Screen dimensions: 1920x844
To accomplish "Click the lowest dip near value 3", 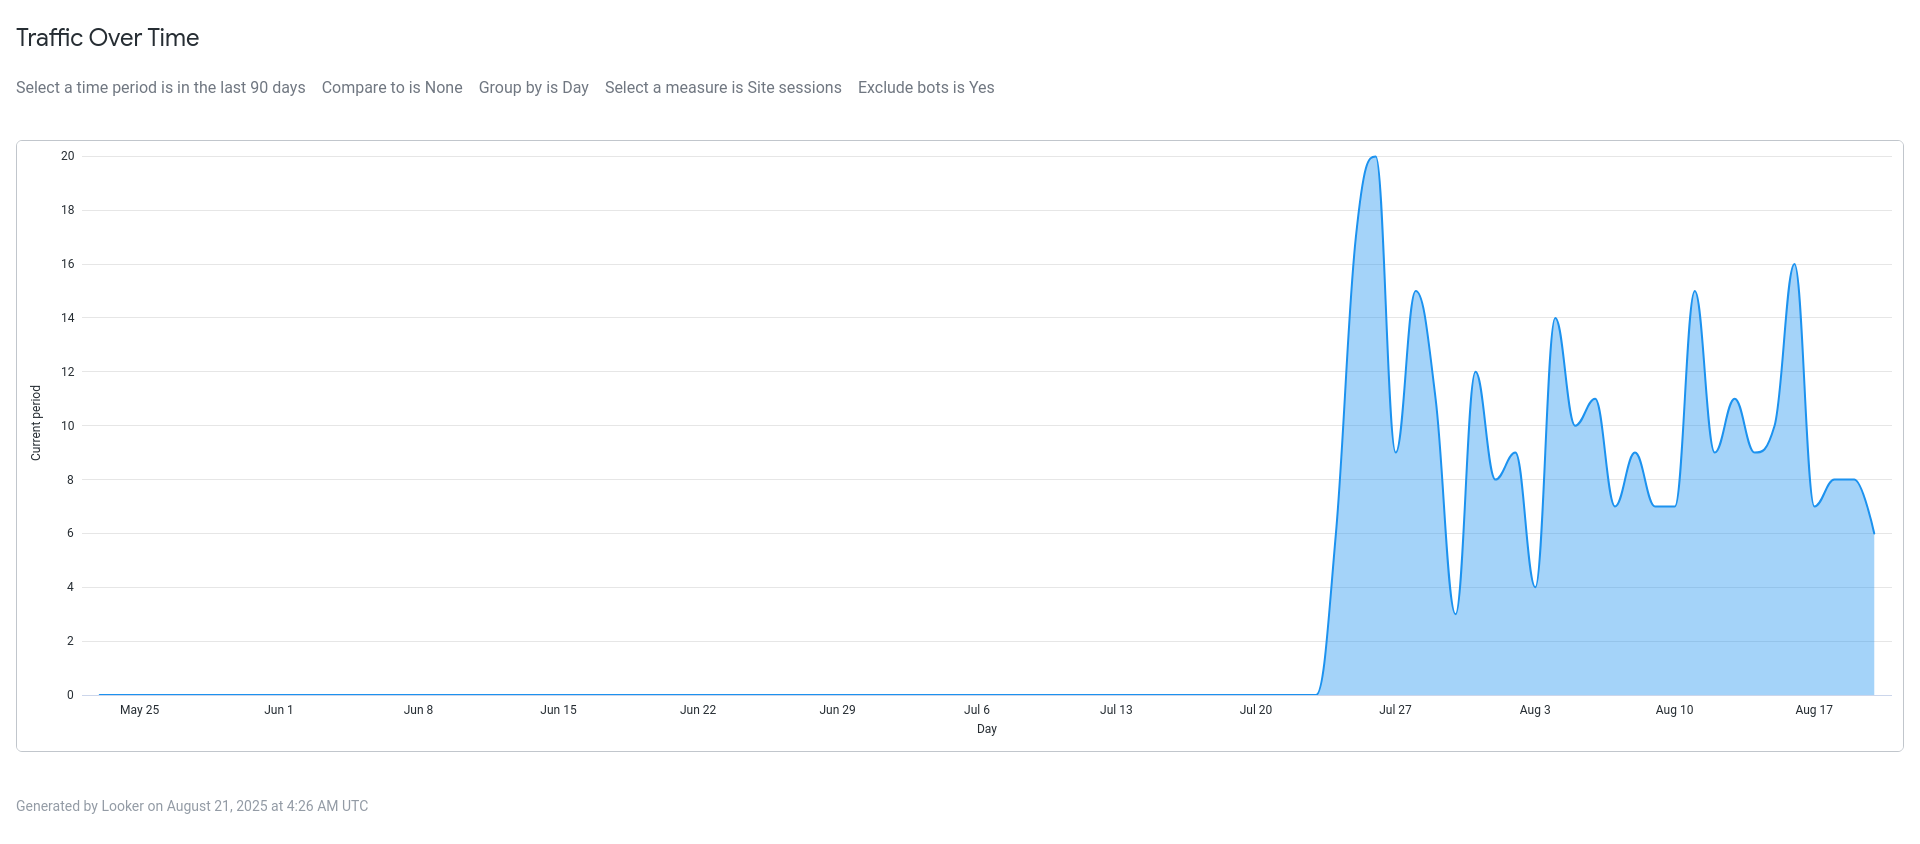I will coord(1455,612).
